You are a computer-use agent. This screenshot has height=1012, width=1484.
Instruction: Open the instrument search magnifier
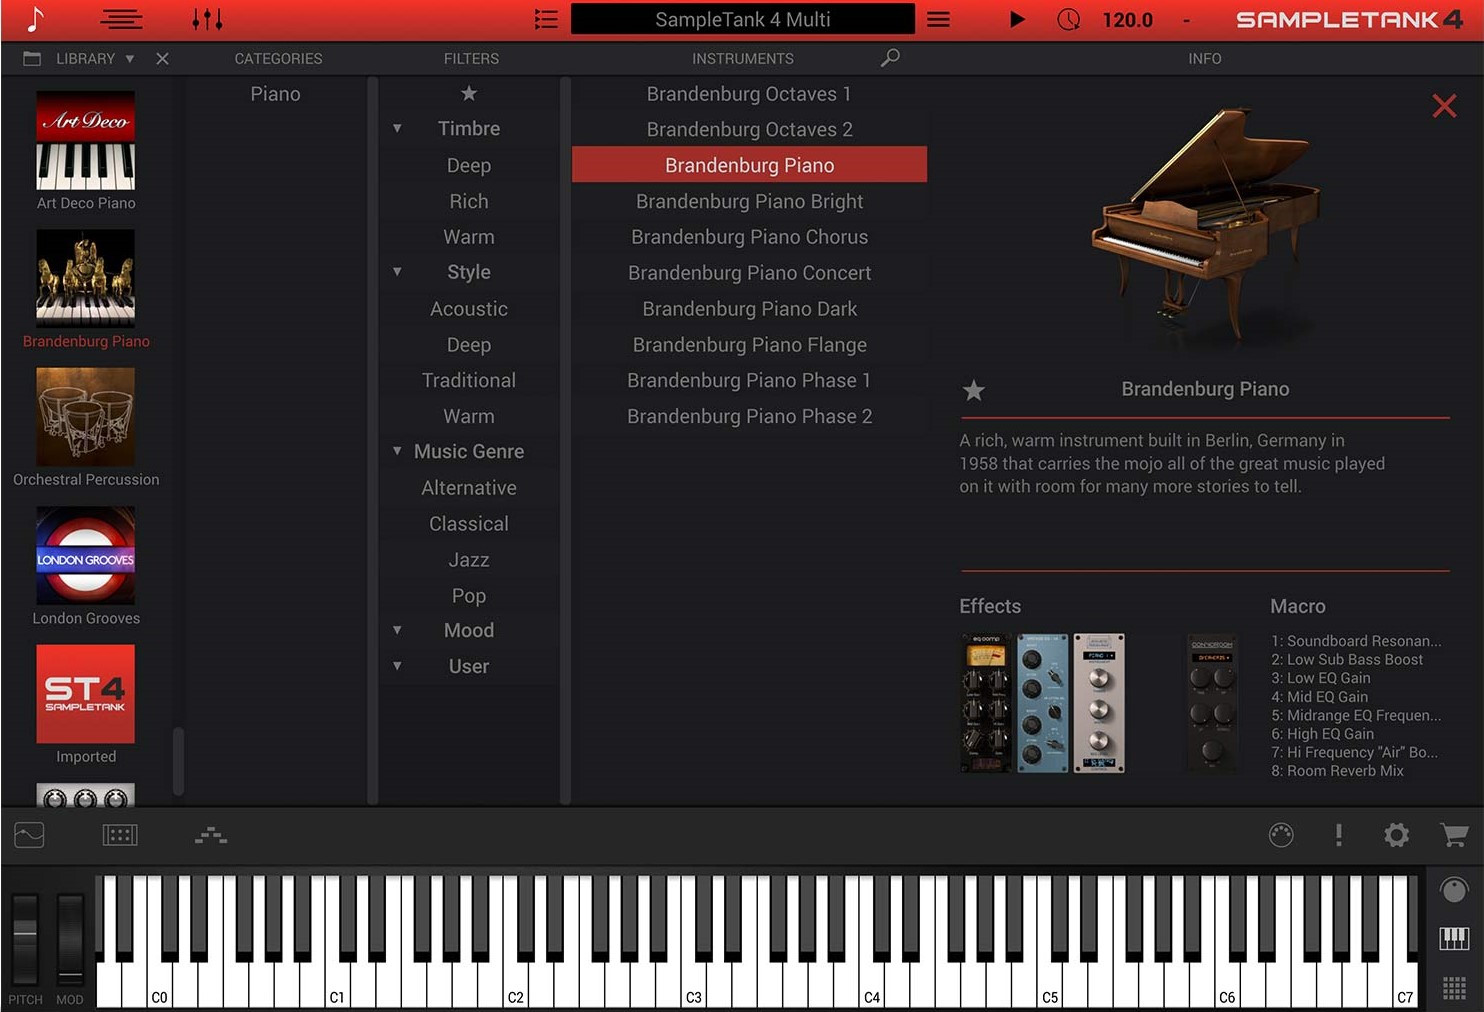[890, 58]
